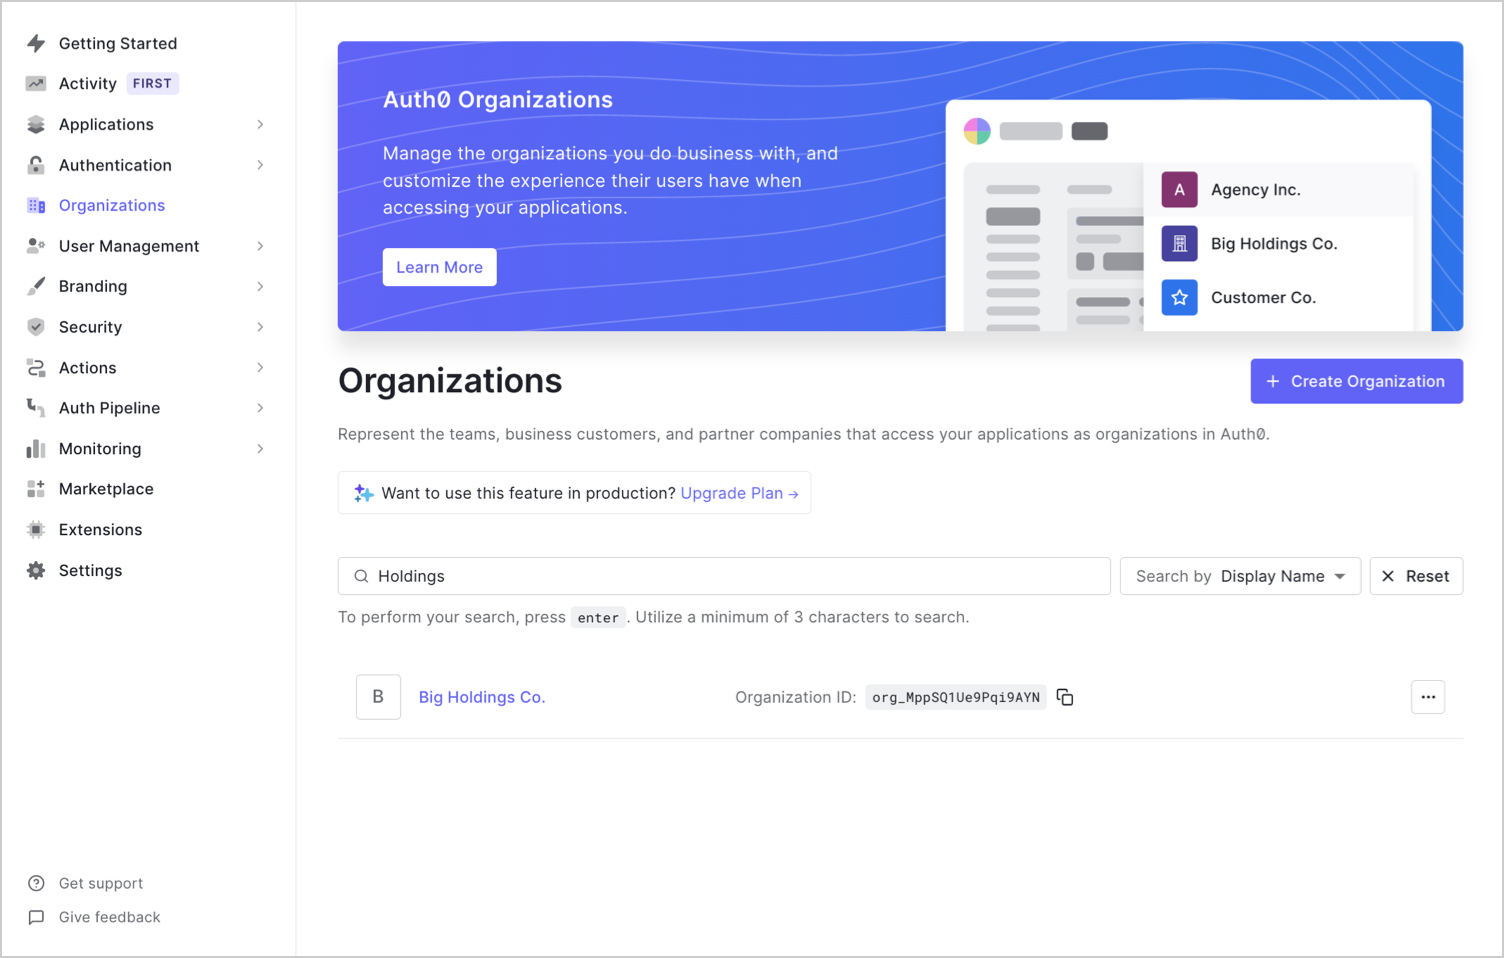Expand the Auth Pipeline submenu chevron
The width and height of the screenshot is (1504, 958).
(260, 408)
